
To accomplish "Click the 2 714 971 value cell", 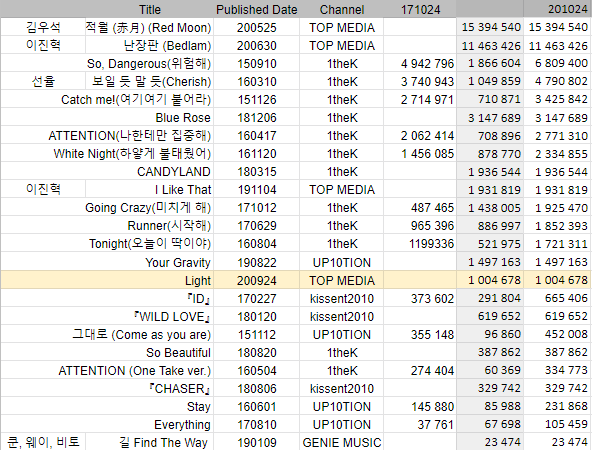I will (420, 99).
